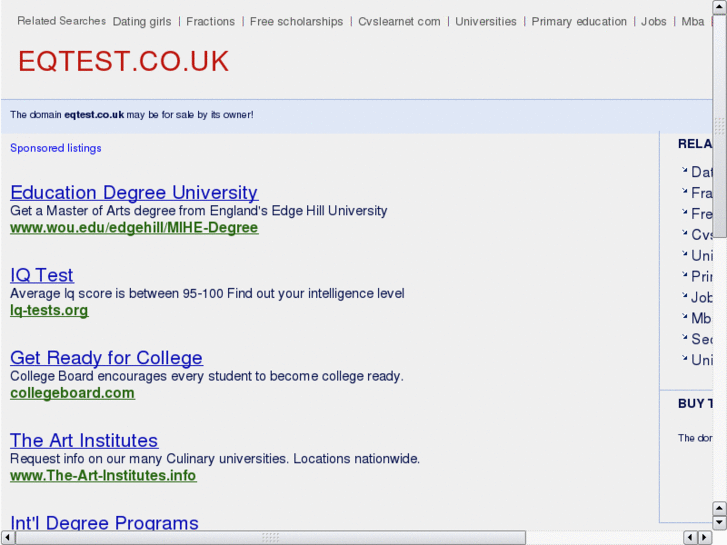Open the Fractions related search link
727x545 pixels.
210,21
